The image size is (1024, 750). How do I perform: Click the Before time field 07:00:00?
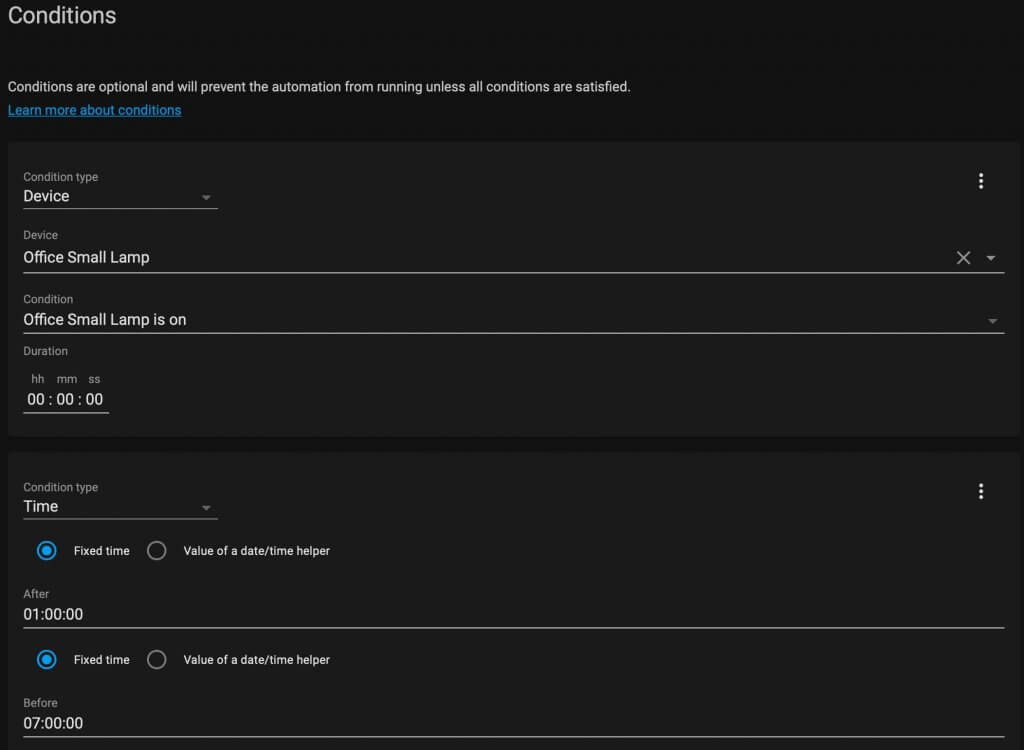click(x=513, y=723)
